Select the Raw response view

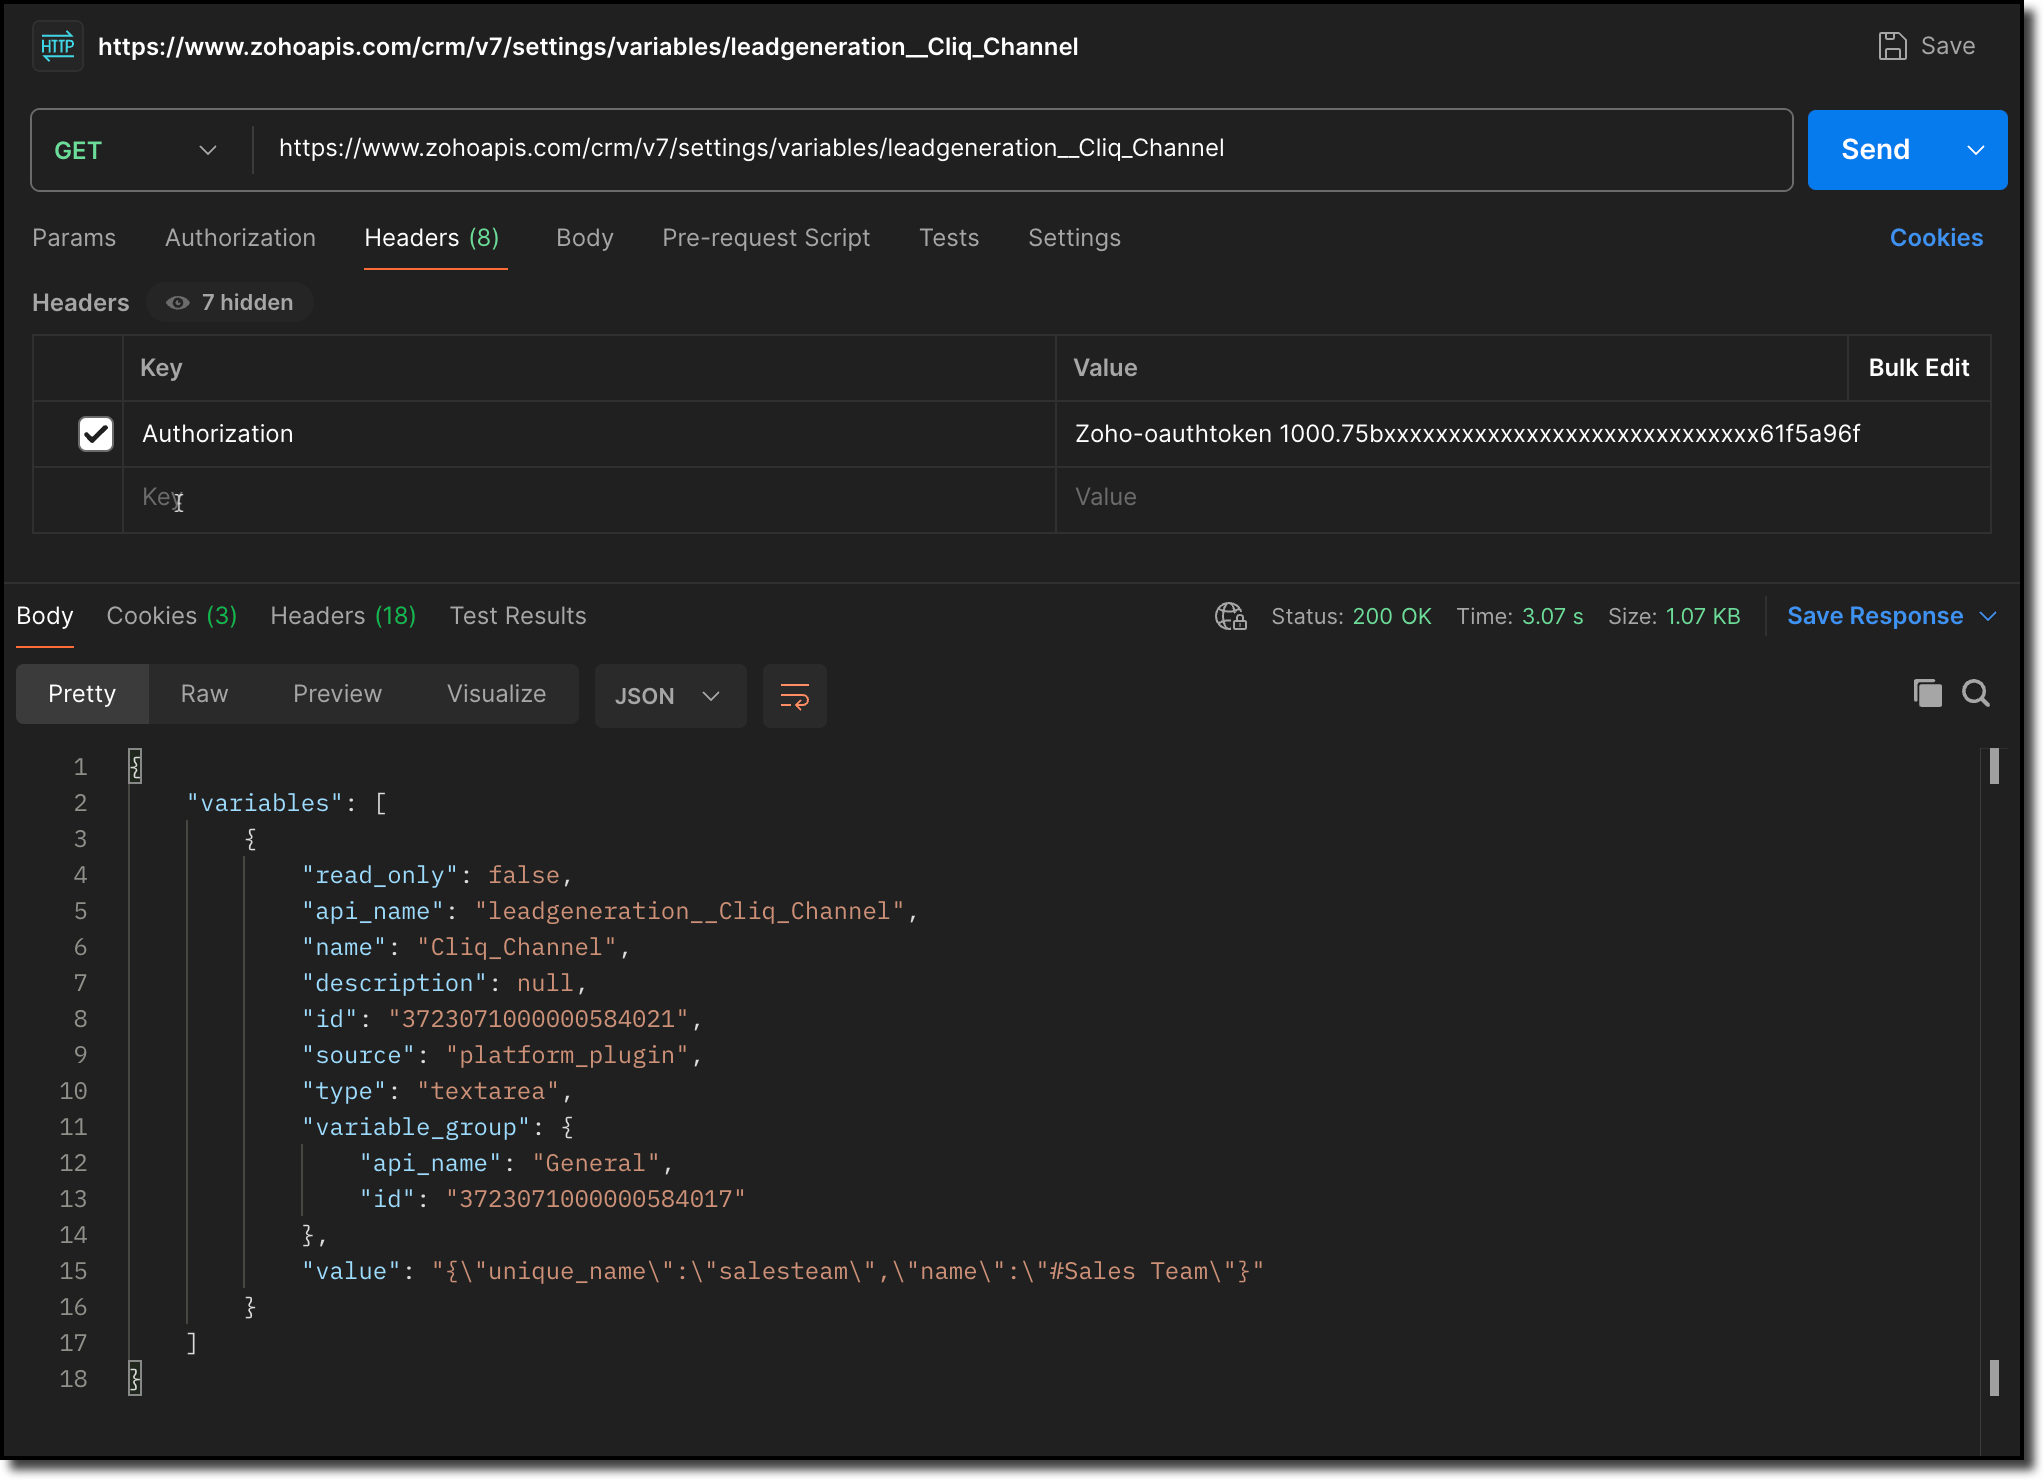point(204,694)
